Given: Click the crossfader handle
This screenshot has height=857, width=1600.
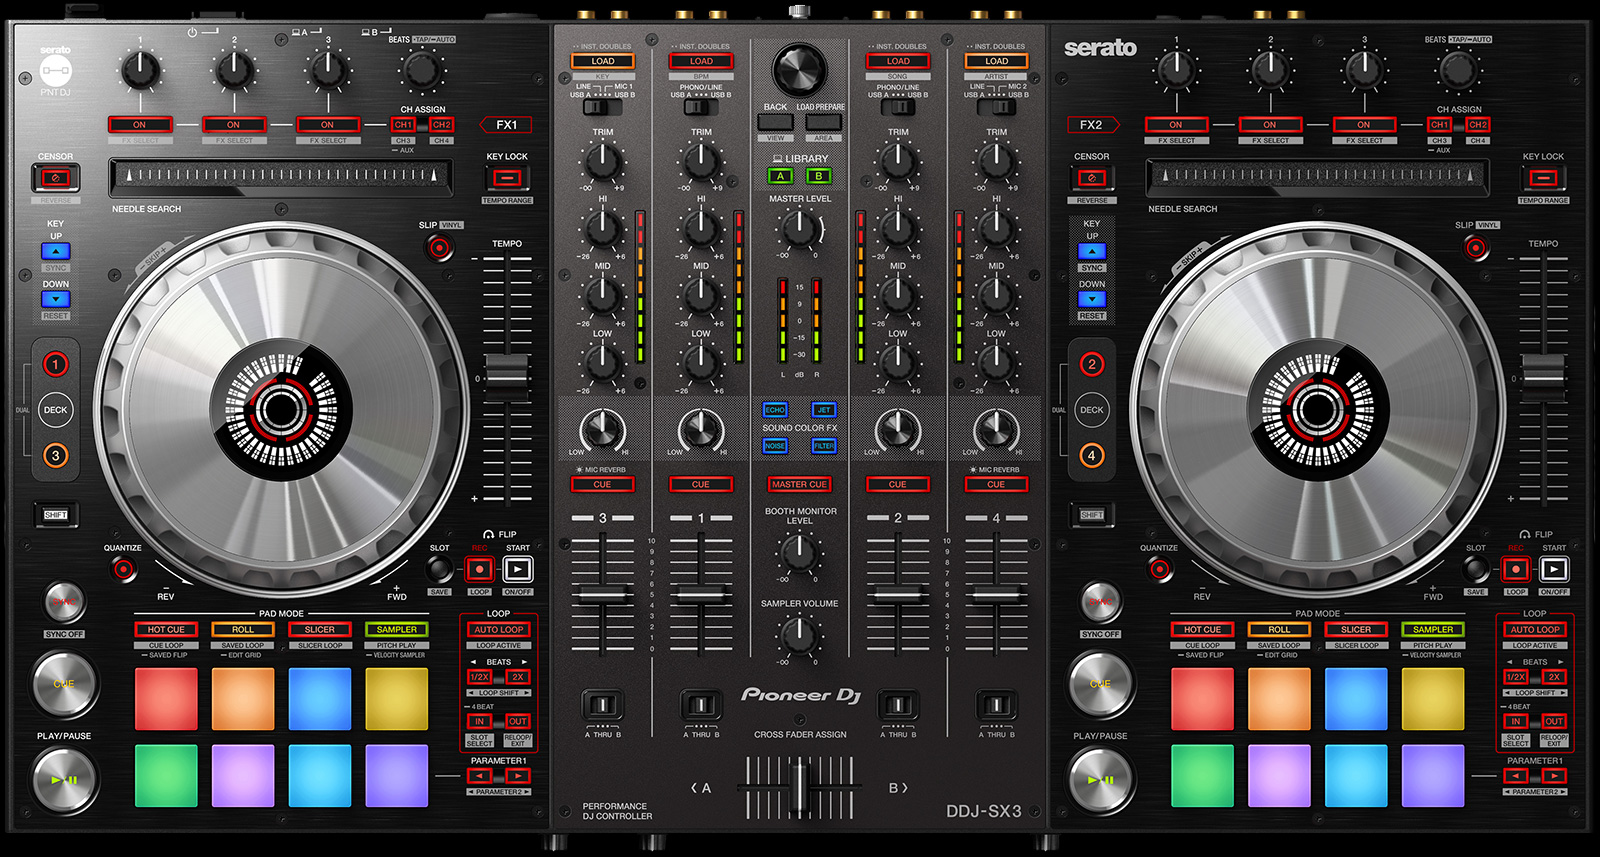Looking at the screenshot, I should pyautogui.click(x=799, y=789).
